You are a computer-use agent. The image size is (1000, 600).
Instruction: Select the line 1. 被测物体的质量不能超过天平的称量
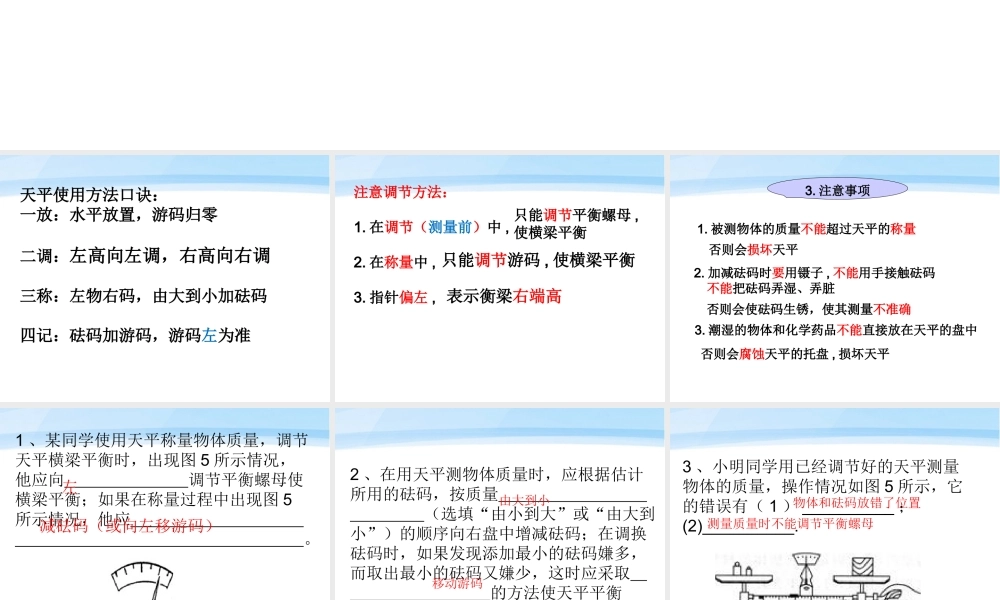click(806, 229)
